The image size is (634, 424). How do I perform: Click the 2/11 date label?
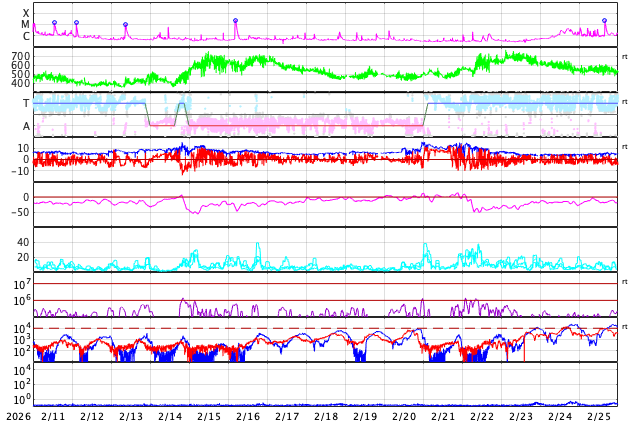(x=53, y=416)
